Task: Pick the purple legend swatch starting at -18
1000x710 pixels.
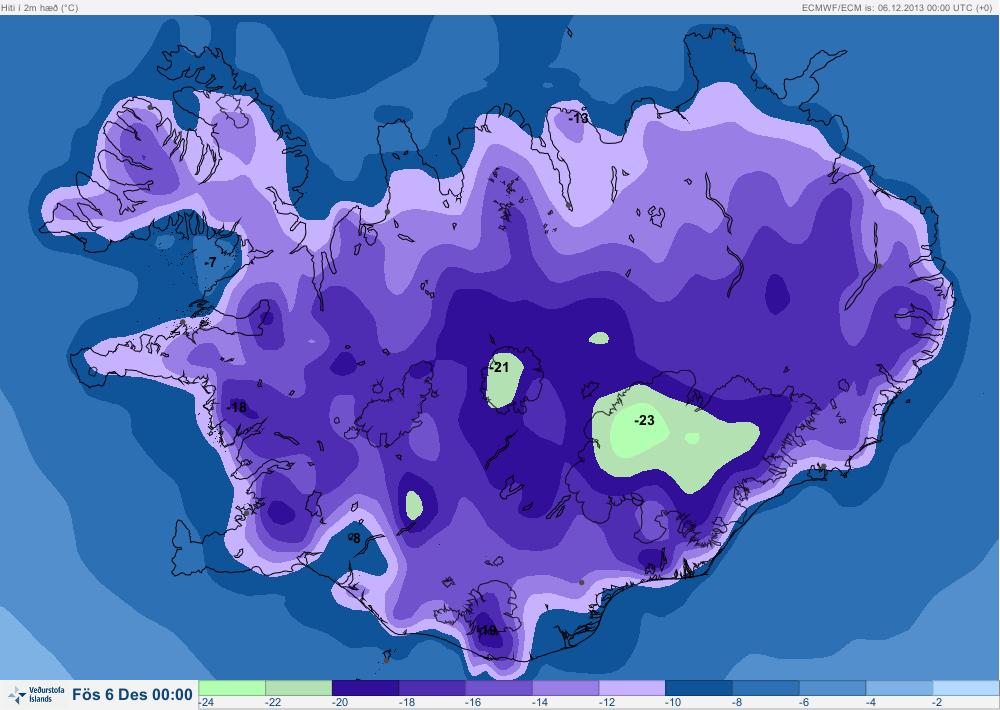Action: pos(432,688)
